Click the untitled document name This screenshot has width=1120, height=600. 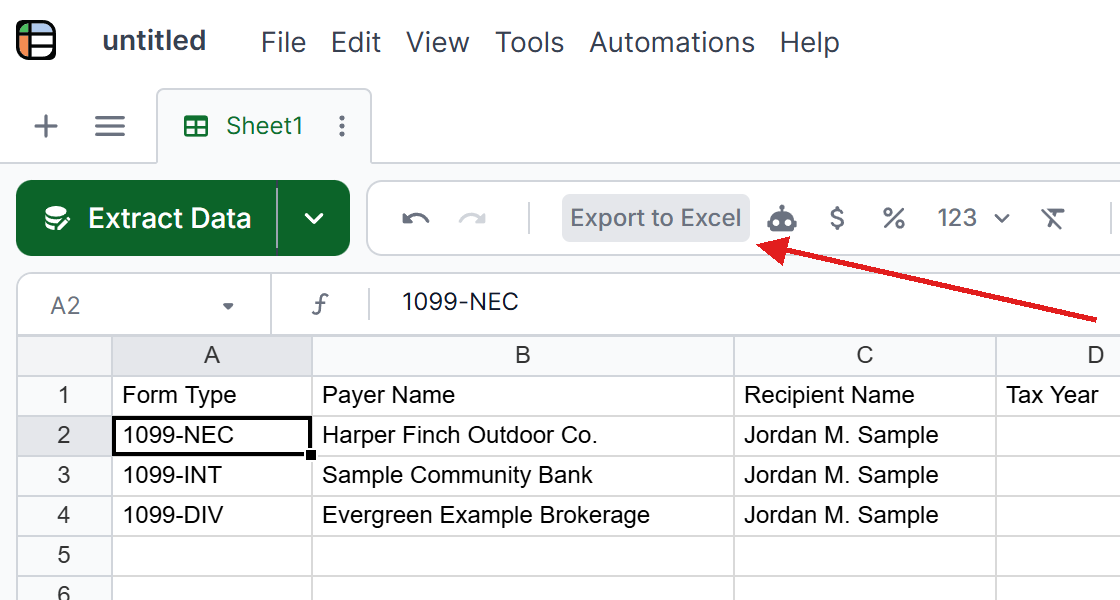tap(154, 41)
